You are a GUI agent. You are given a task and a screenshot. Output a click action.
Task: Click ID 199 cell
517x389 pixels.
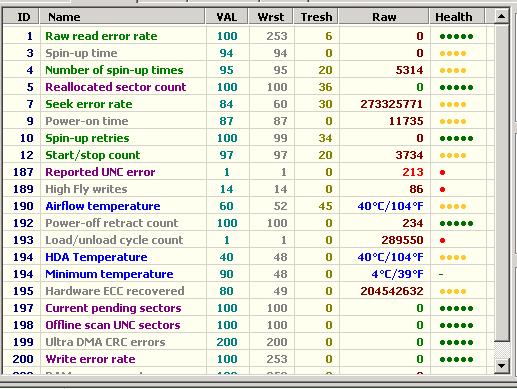click(23, 342)
